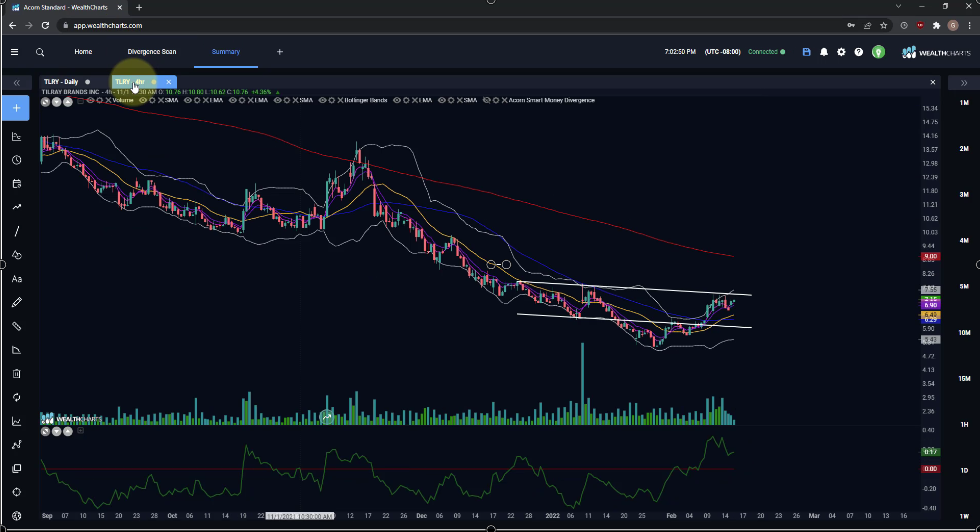Open settings gear for Volume indicator
The image size is (980, 532).
99,100
